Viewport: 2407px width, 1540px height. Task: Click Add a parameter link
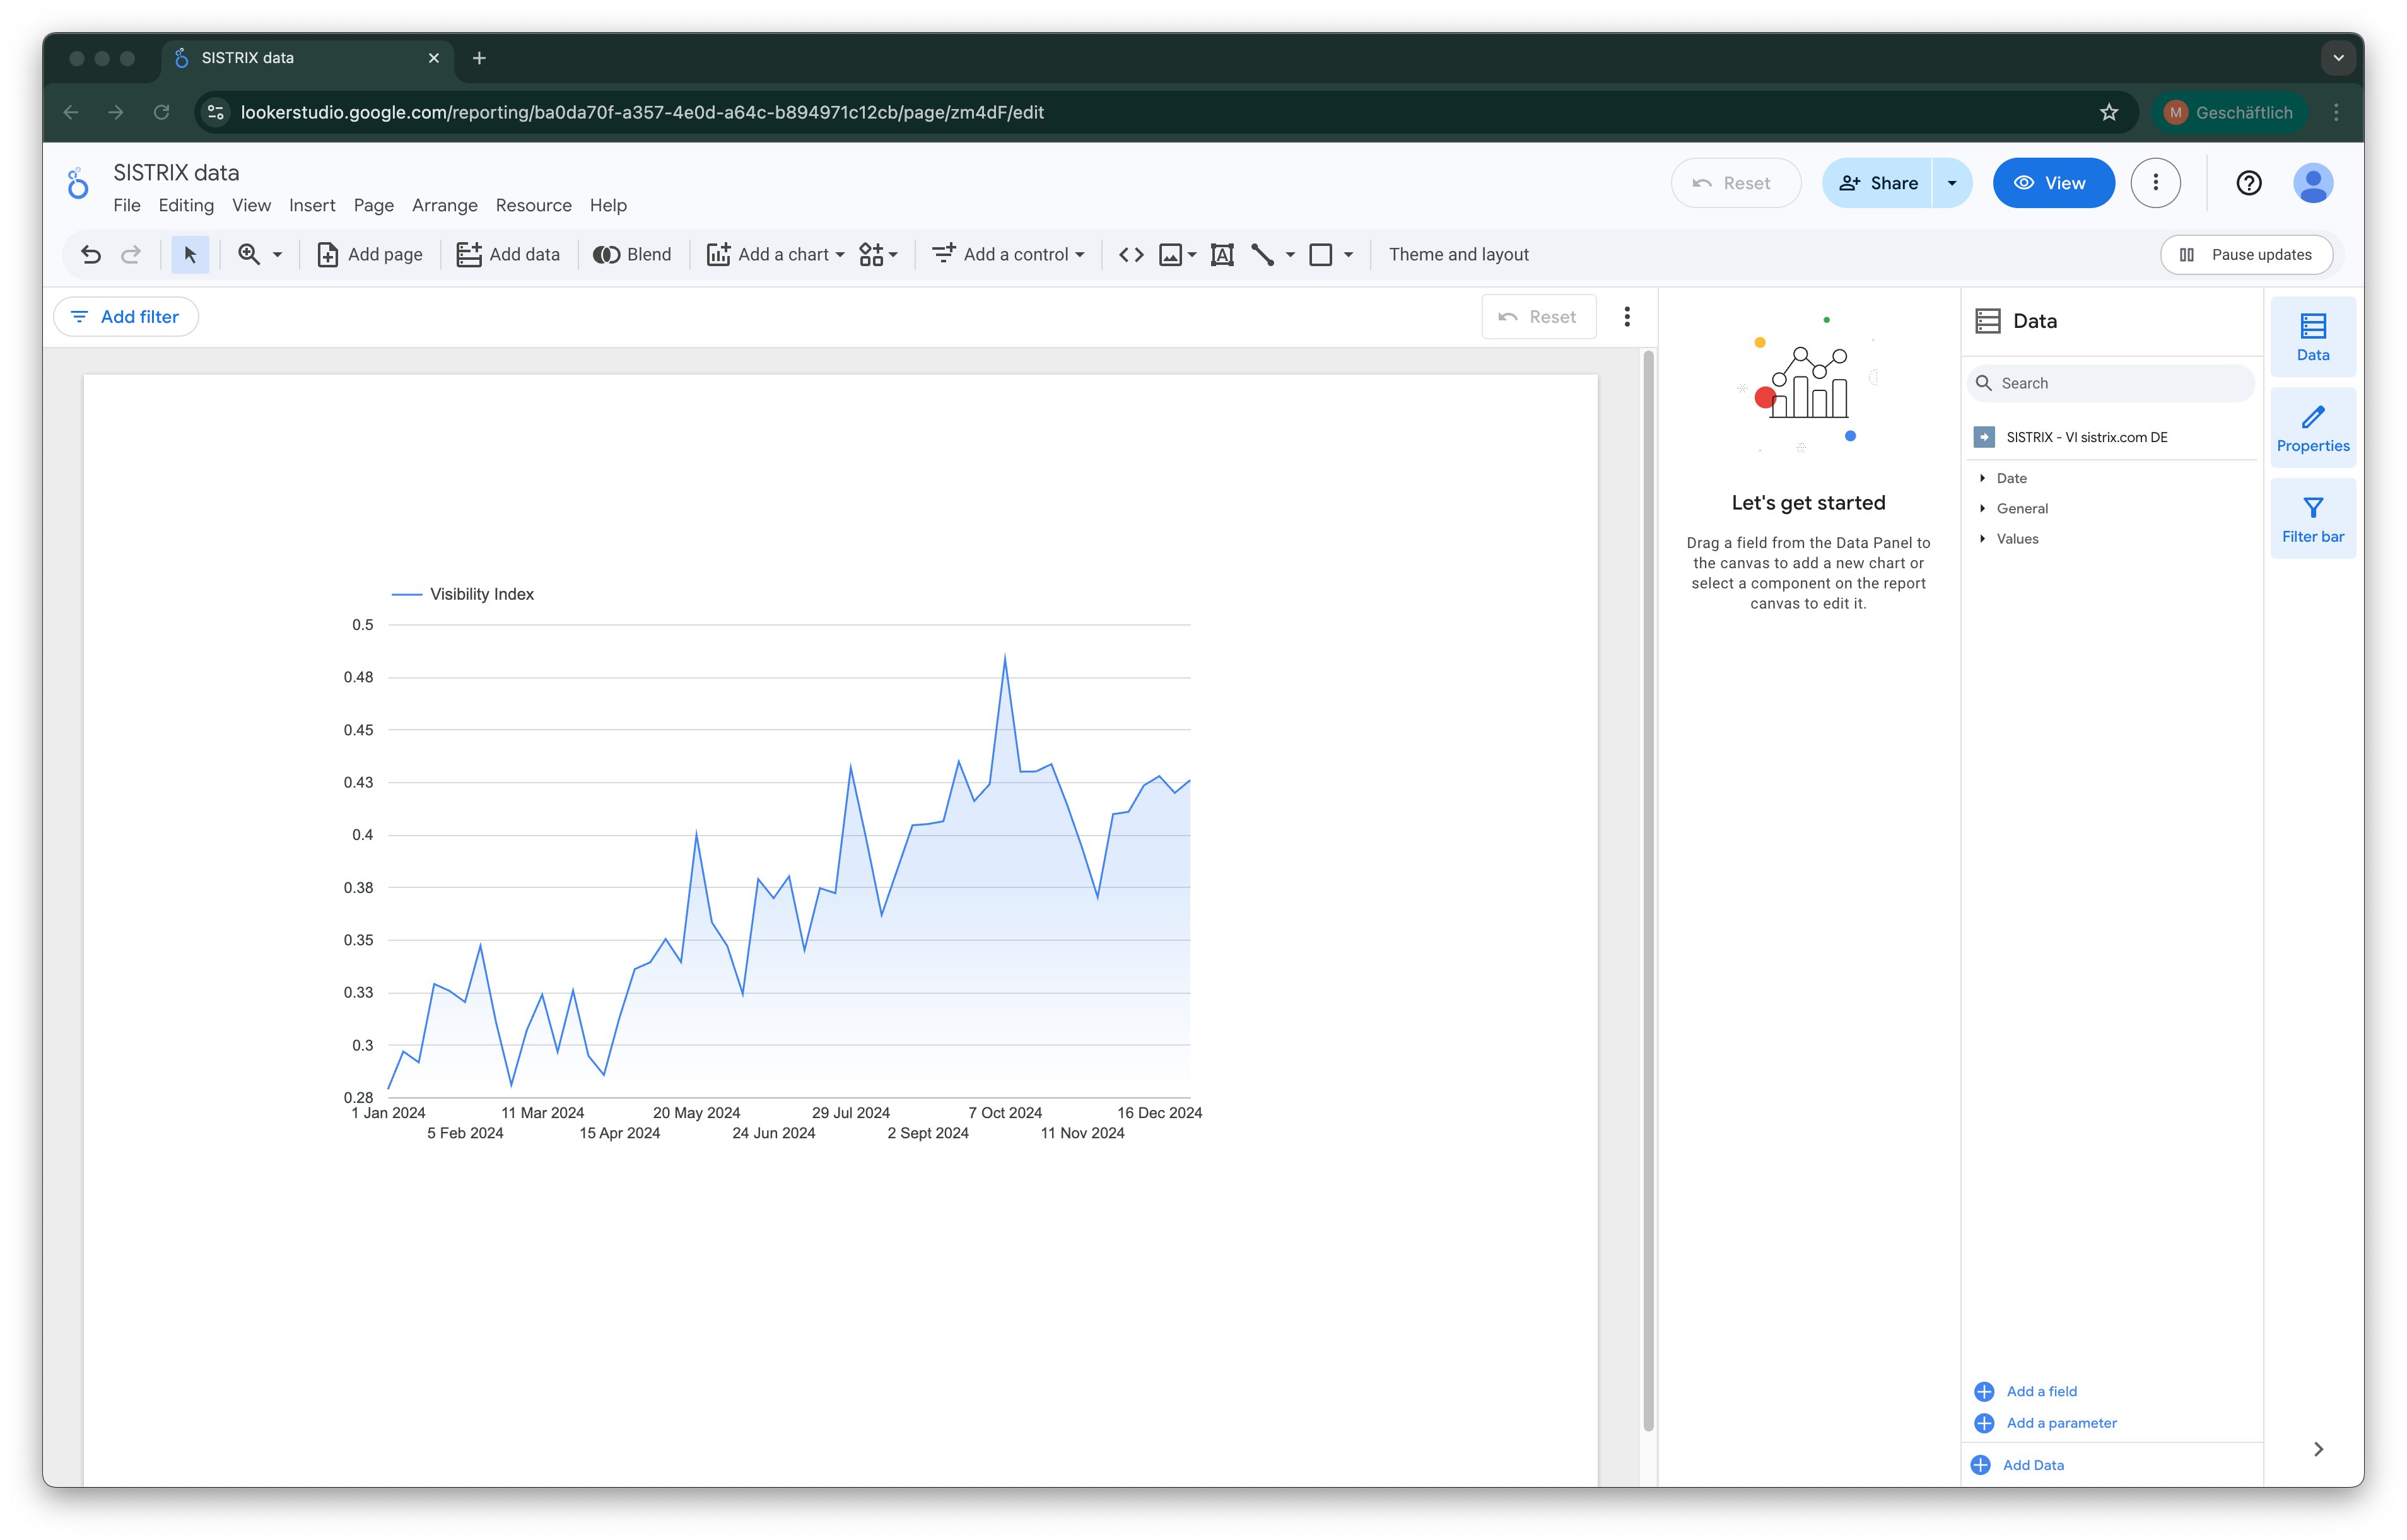2061,1423
